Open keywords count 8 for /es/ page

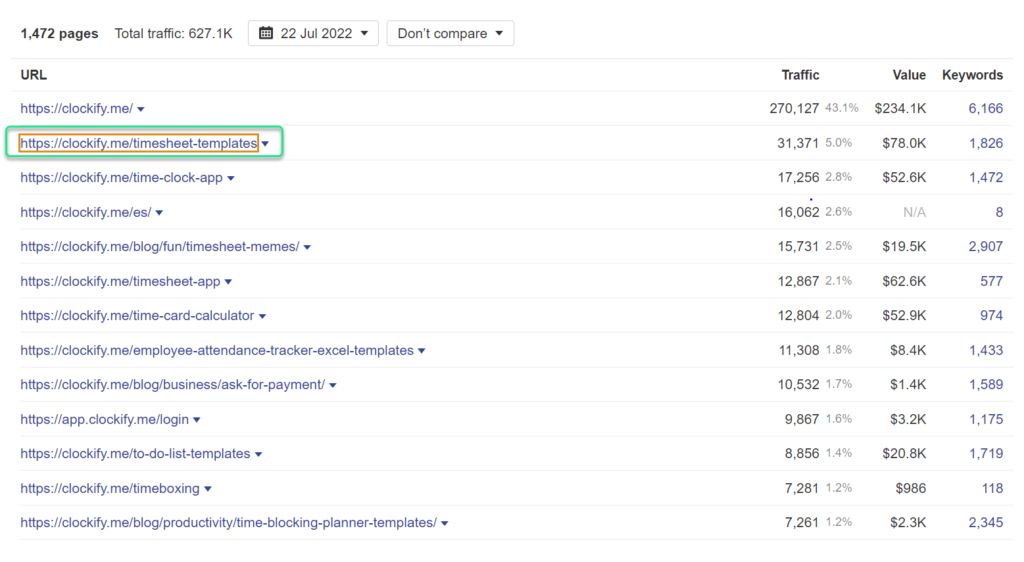(999, 212)
